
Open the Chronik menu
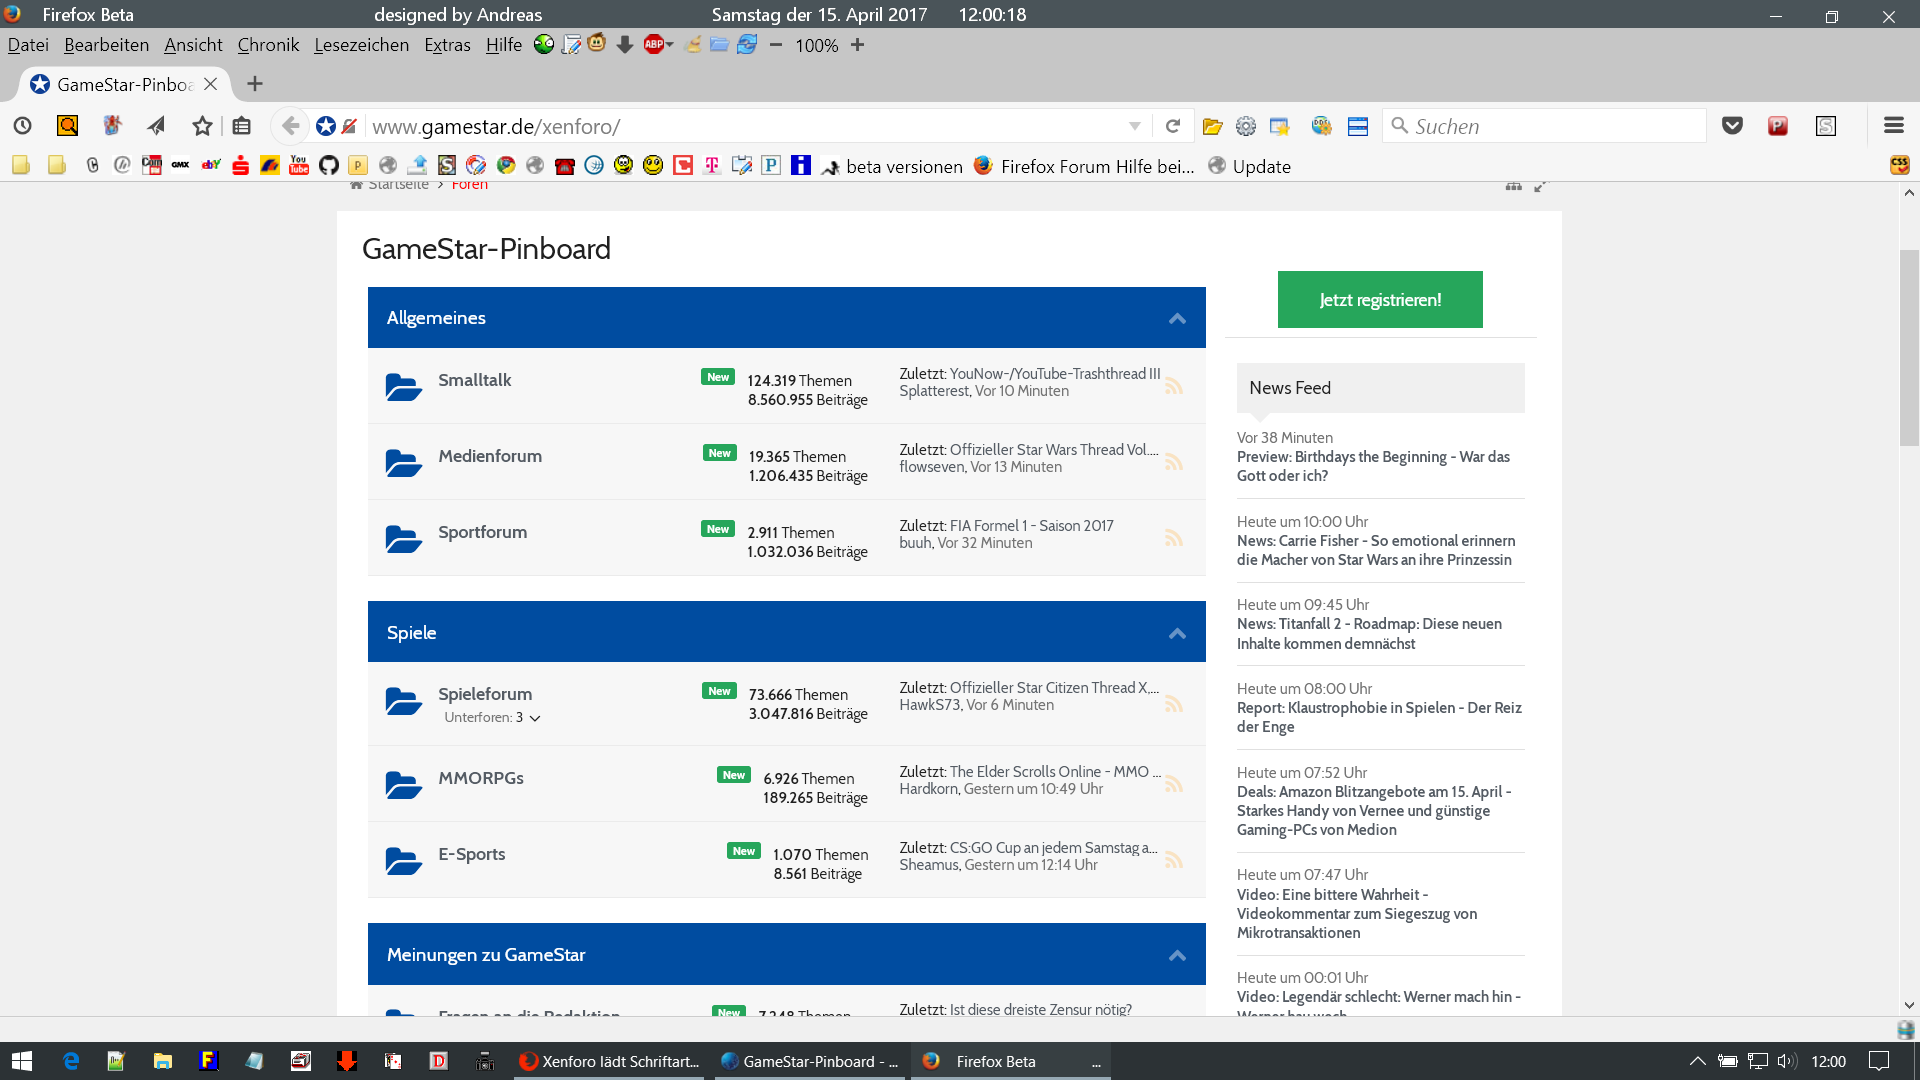pyautogui.click(x=268, y=45)
